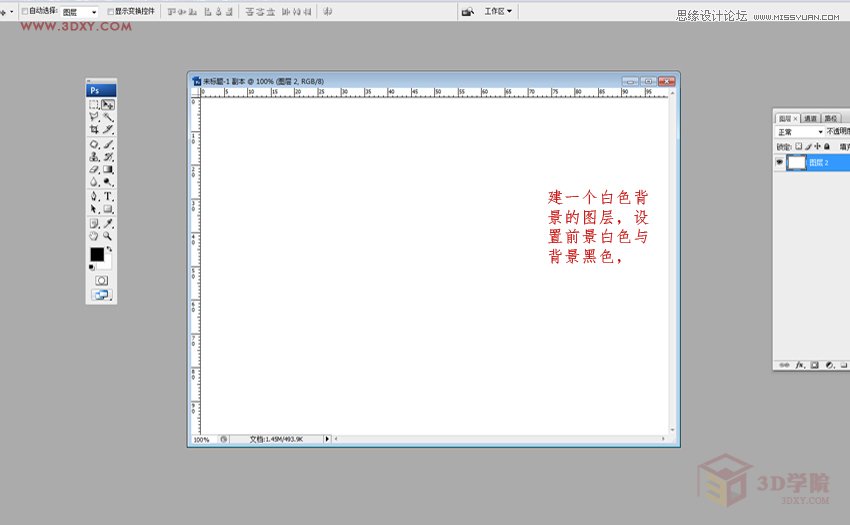The width and height of the screenshot is (850, 525).
Task: Open background color picker (white swatch)
Action: 107,264
